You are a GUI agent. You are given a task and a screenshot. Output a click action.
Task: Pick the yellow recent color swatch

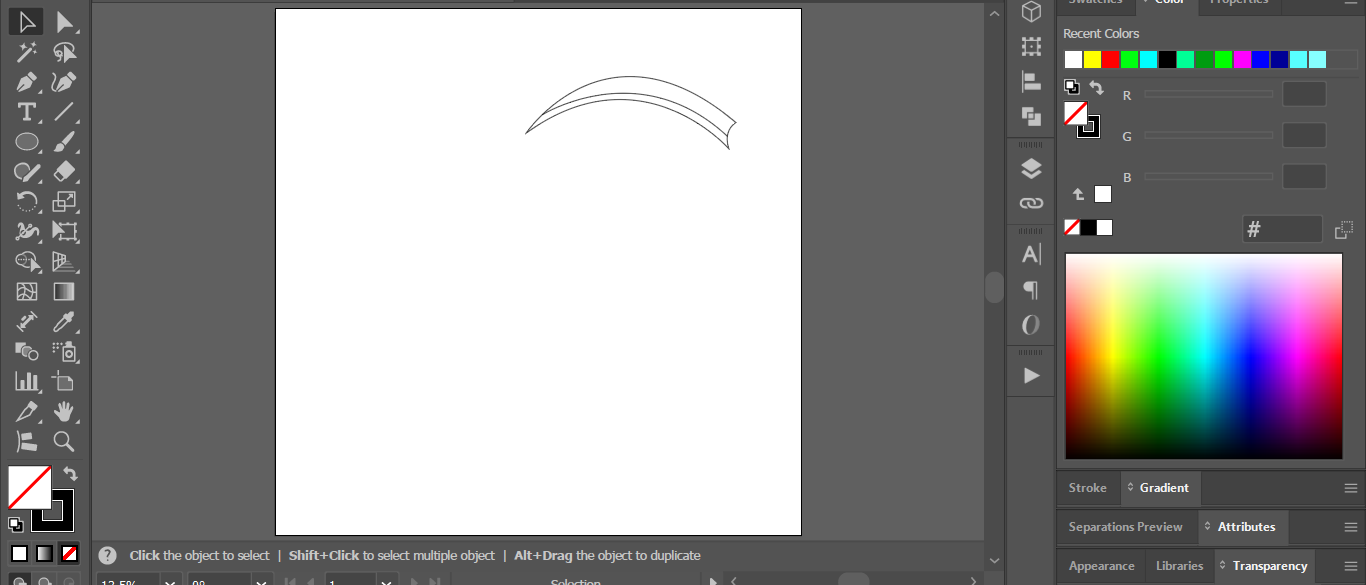pyautogui.click(x=1092, y=60)
